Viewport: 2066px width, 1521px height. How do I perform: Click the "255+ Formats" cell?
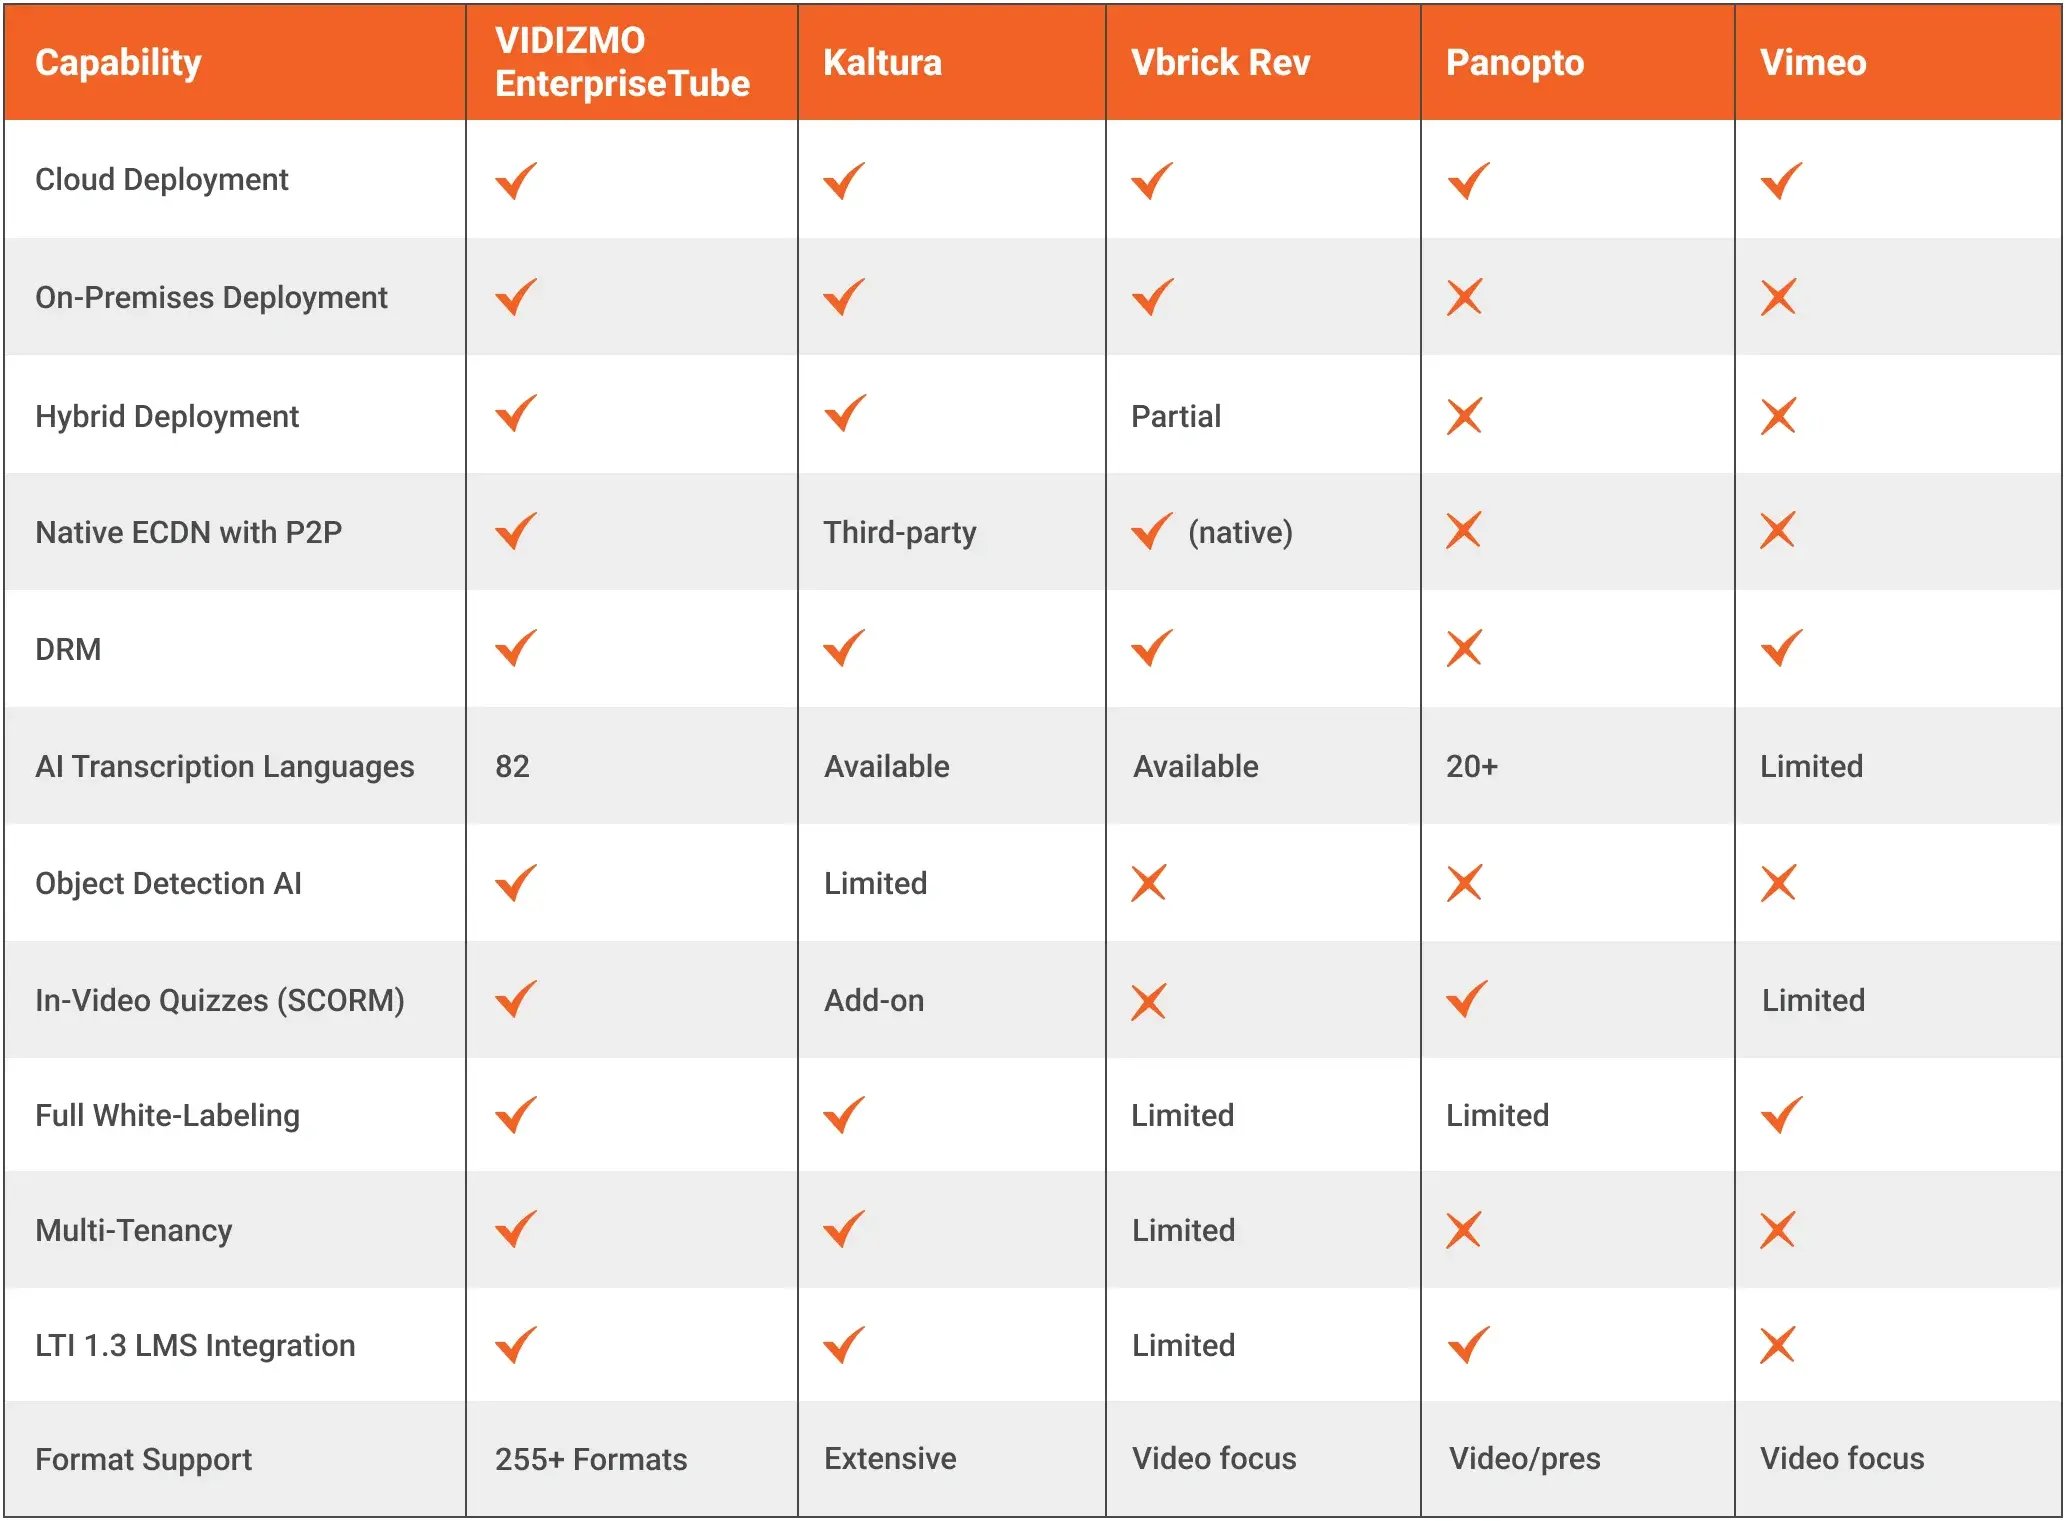(x=591, y=1459)
